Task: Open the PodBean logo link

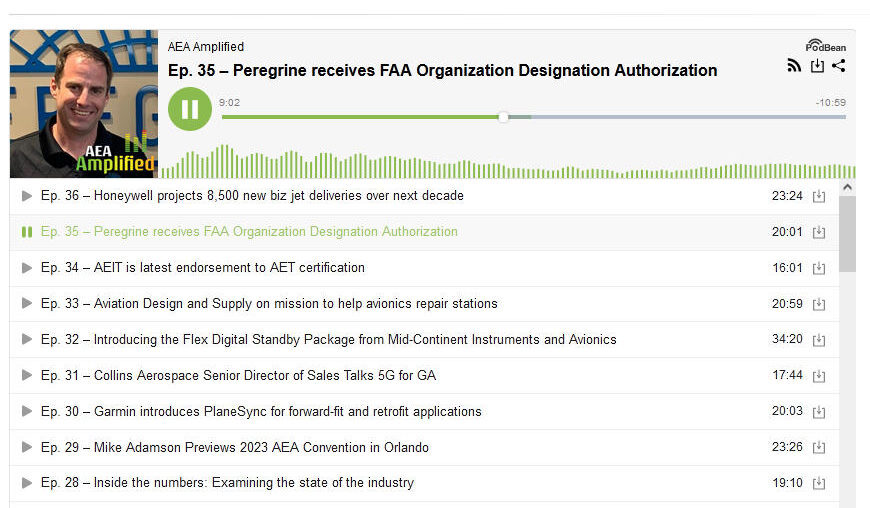Action: pyautogui.click(x=826, y=46)
